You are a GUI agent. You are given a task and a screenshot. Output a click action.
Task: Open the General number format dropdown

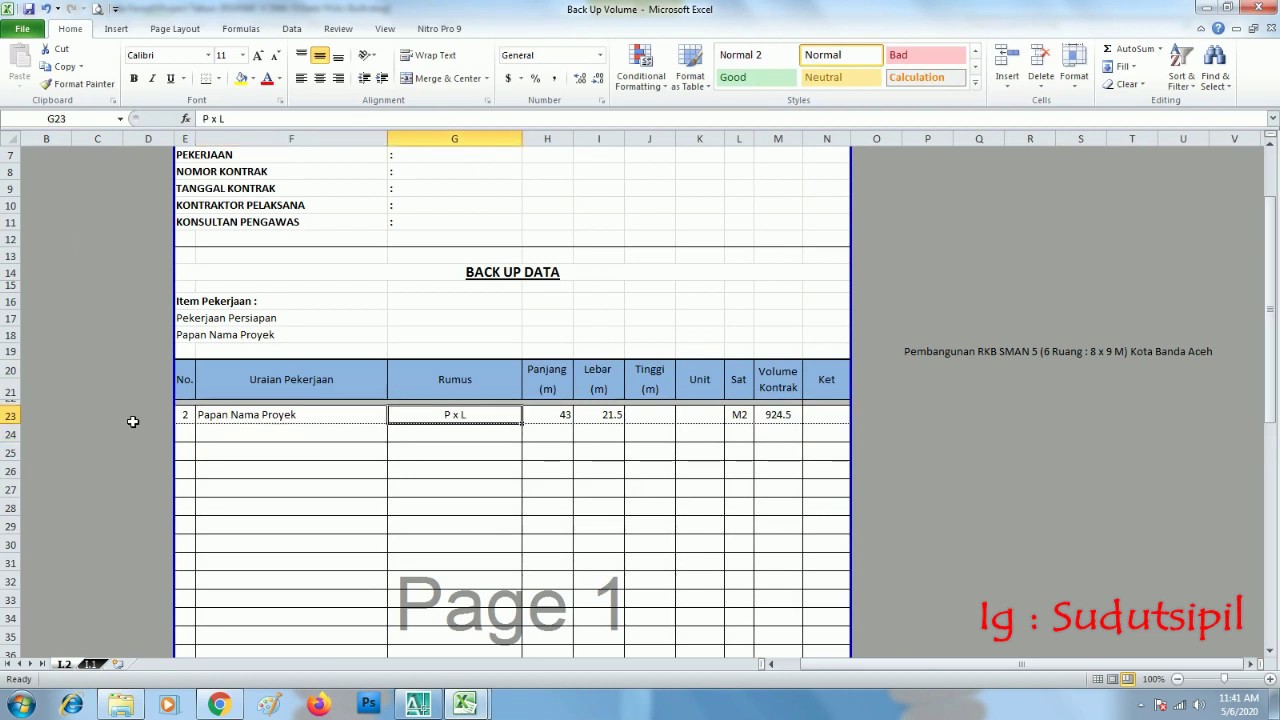(x=600, y=55)
